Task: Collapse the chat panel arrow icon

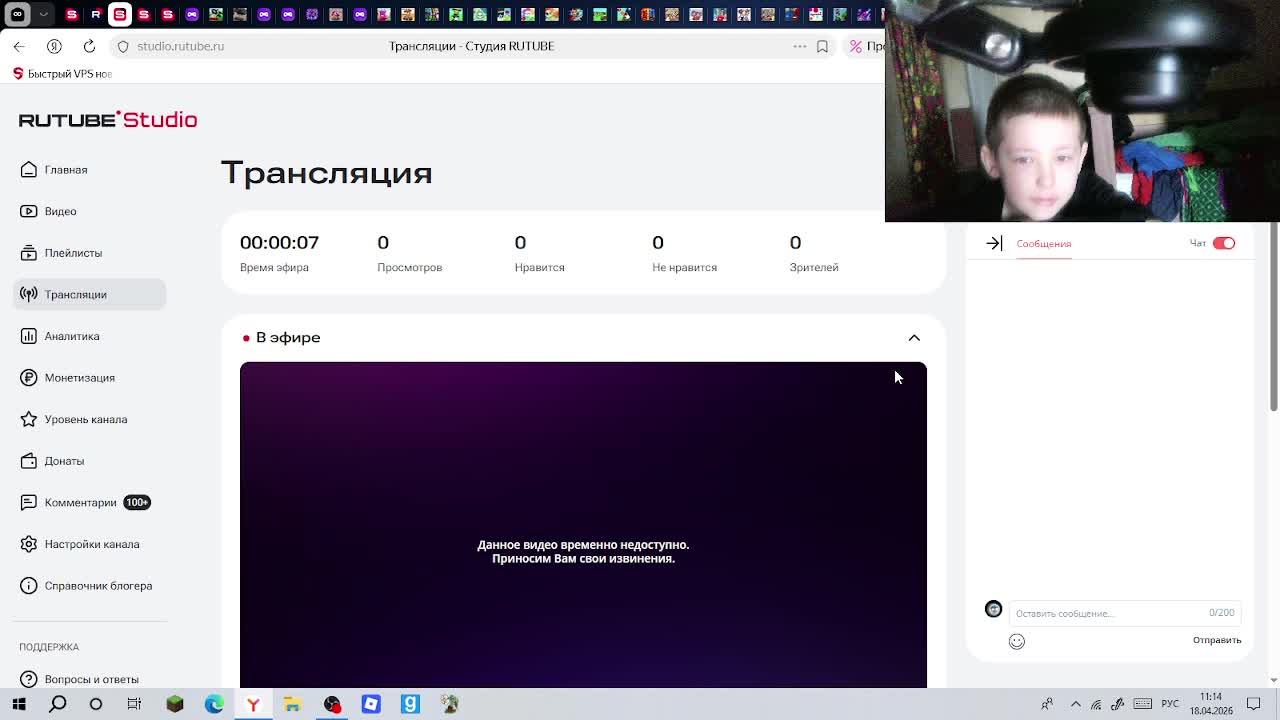Action: pos(994,243)
